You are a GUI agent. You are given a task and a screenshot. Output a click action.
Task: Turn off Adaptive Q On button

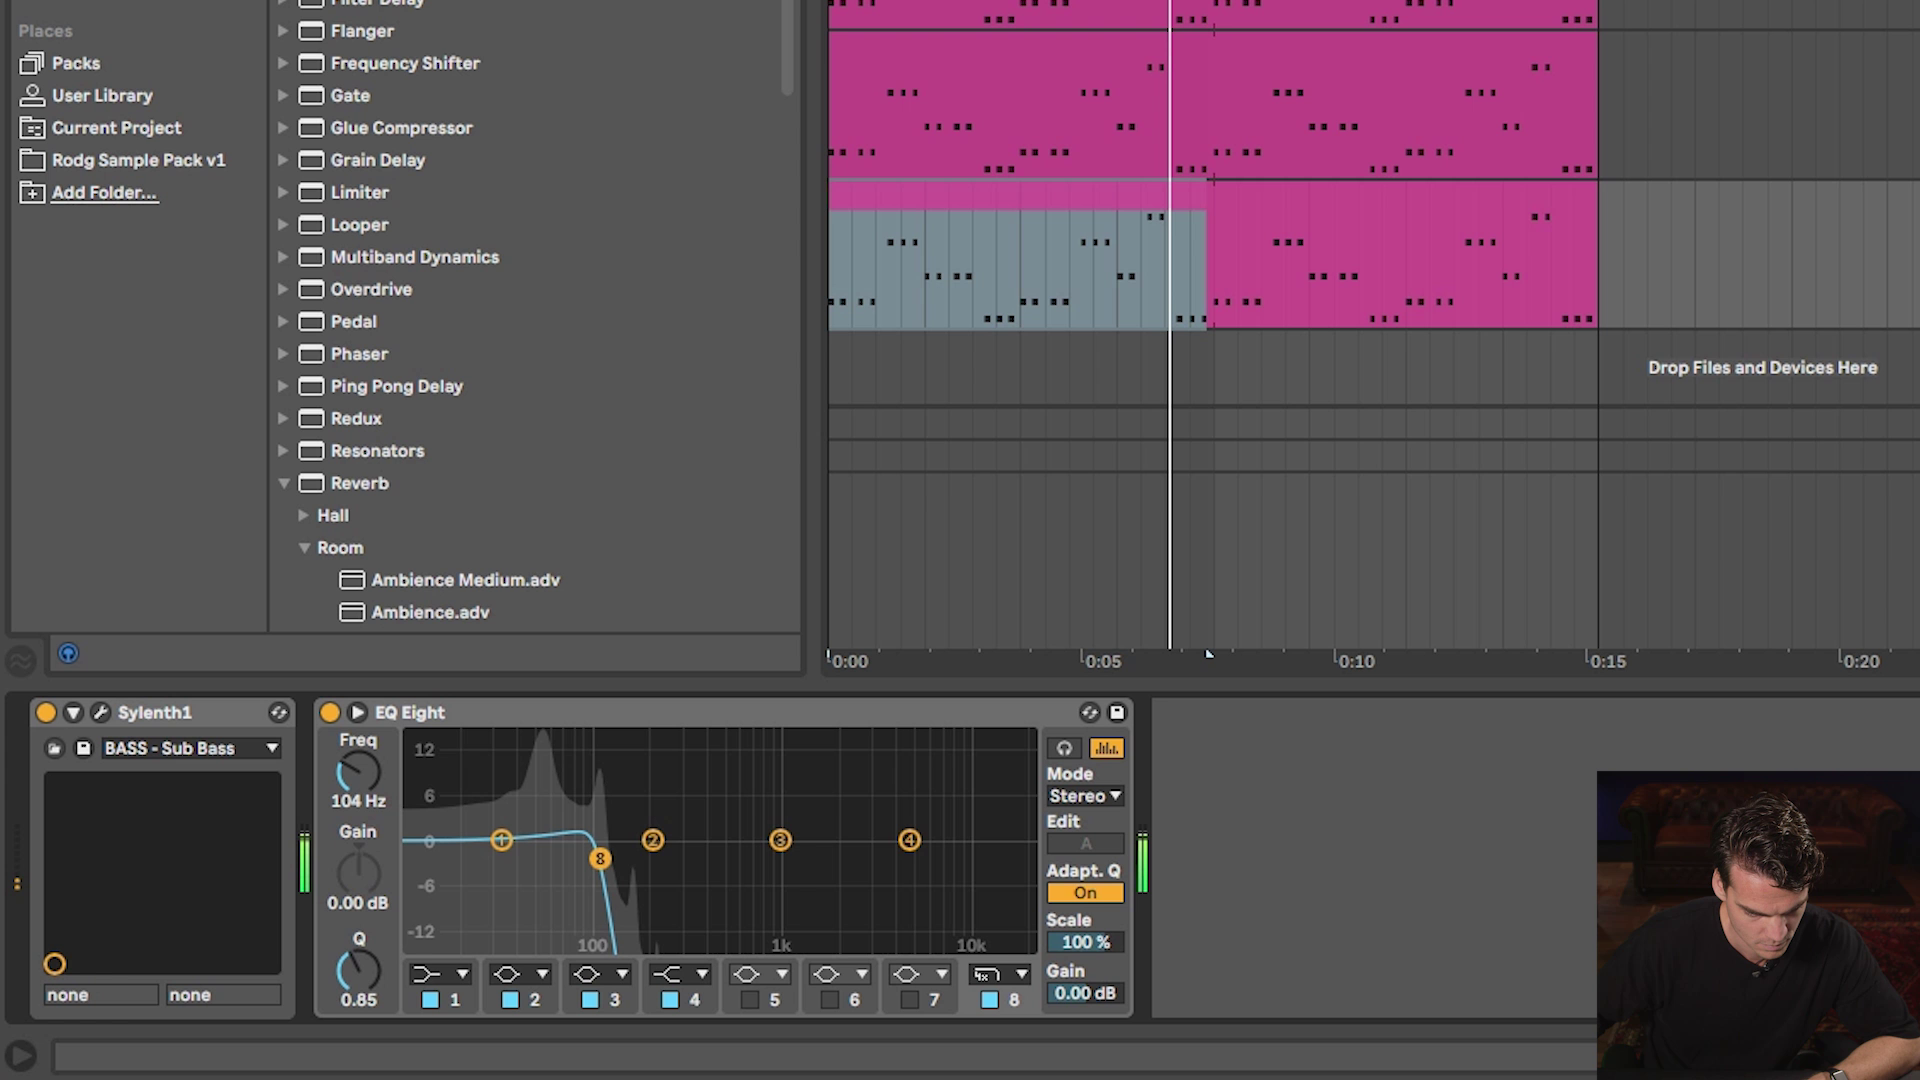pyautogui.click(x=1085, y=893)
